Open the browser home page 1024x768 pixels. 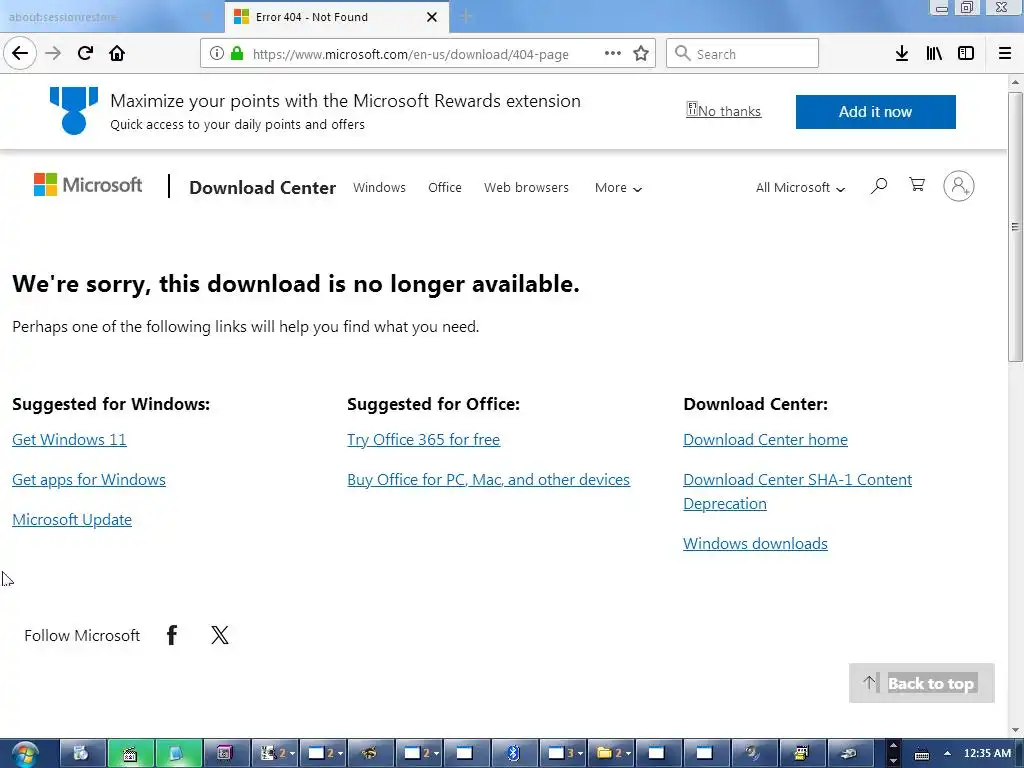pos(117,54)
